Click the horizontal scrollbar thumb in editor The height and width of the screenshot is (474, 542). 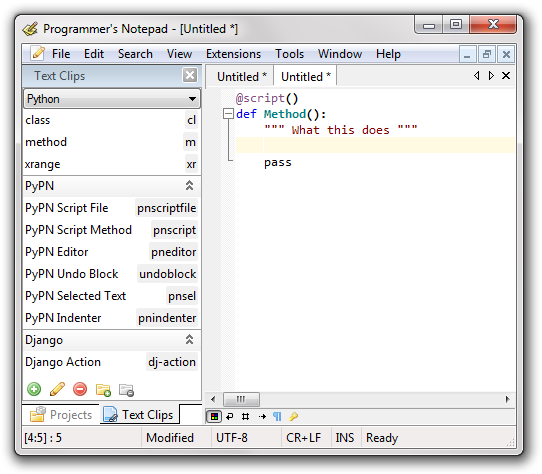pyautogui.click(x=241, y=399)
